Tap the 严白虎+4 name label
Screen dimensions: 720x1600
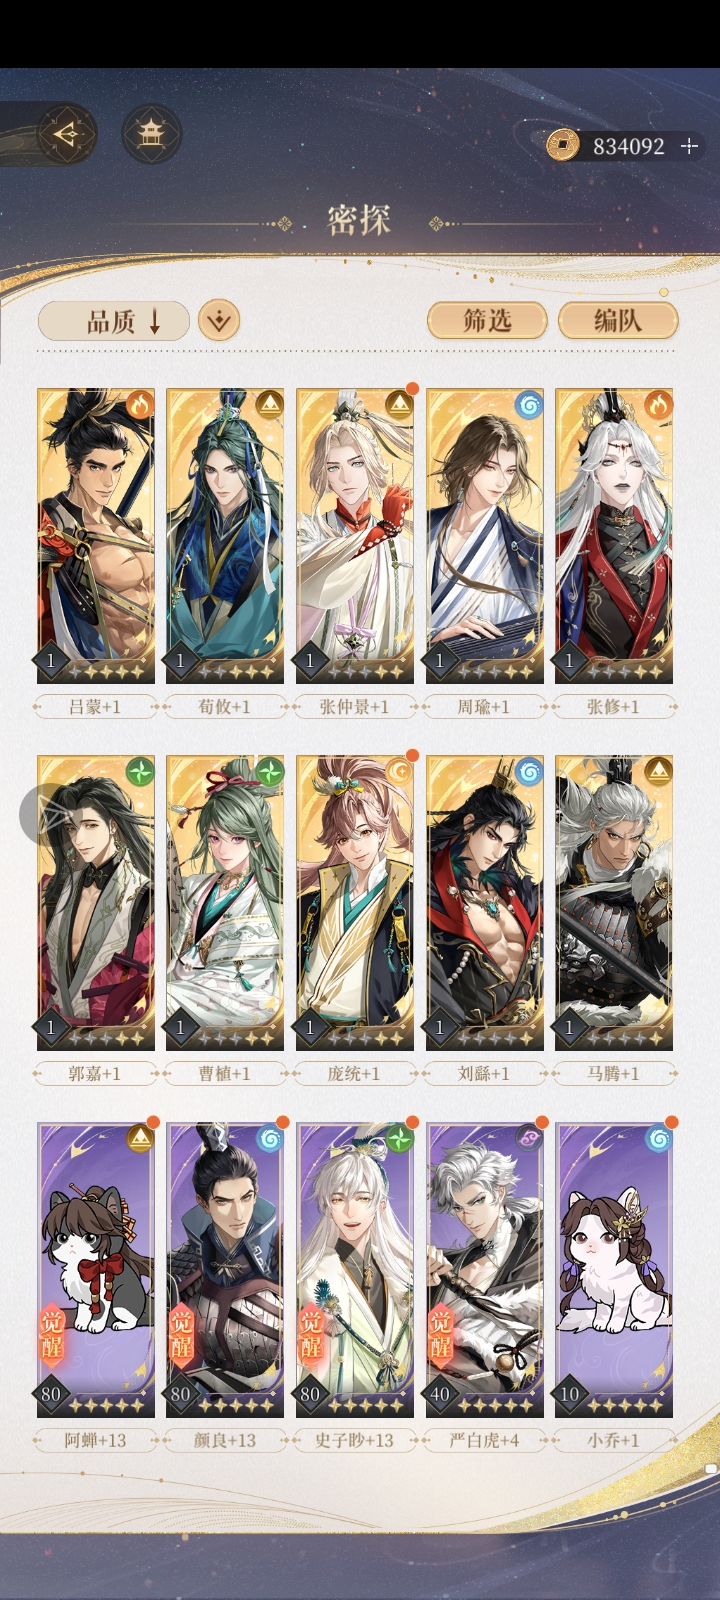pyautogui.click(x=484, y=1441)
